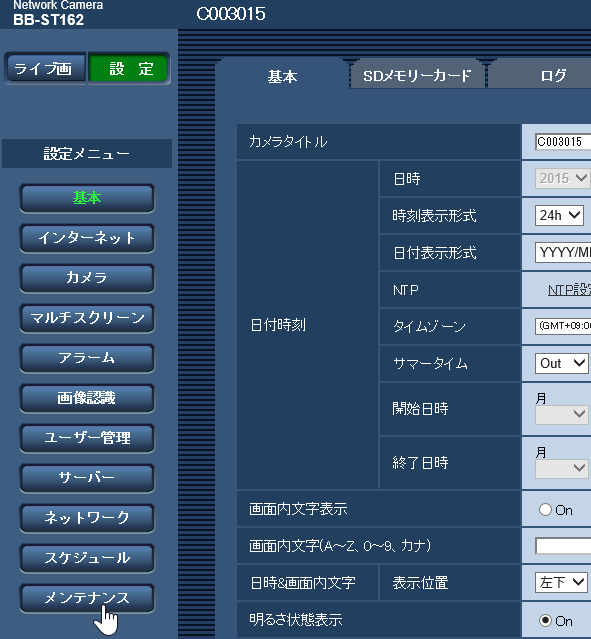Open the カメラ settings menu
This screenshot has width=591, height=639.
(x=87, y=278)
